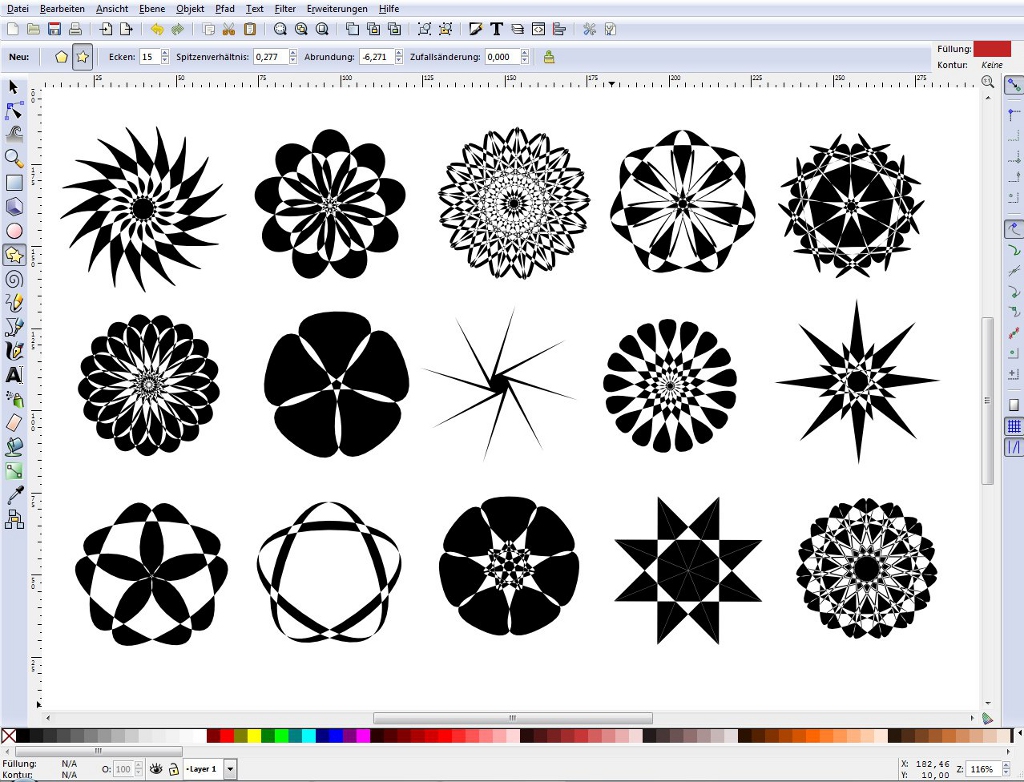Click the red Füllung fill indicator

click(x=992, y=49)
